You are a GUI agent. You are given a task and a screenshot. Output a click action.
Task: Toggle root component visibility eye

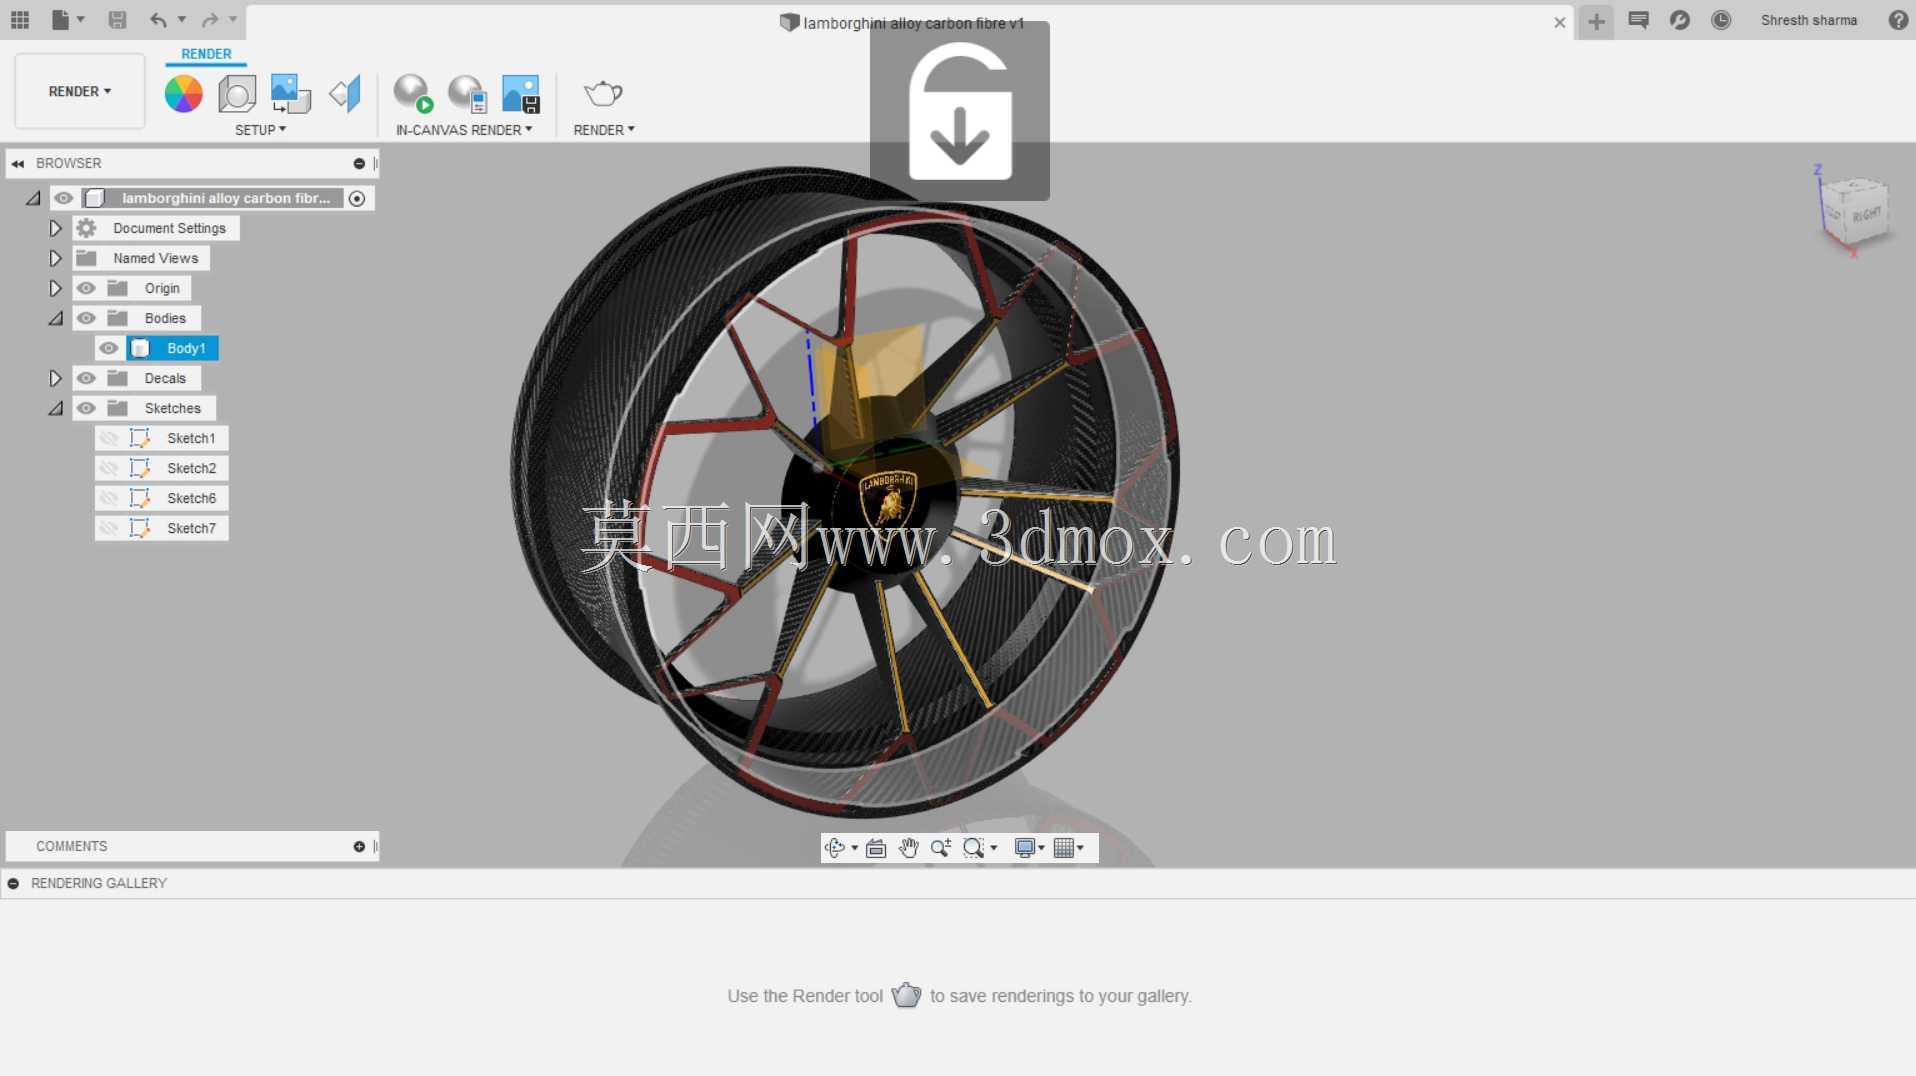click(x=64, y=198)
